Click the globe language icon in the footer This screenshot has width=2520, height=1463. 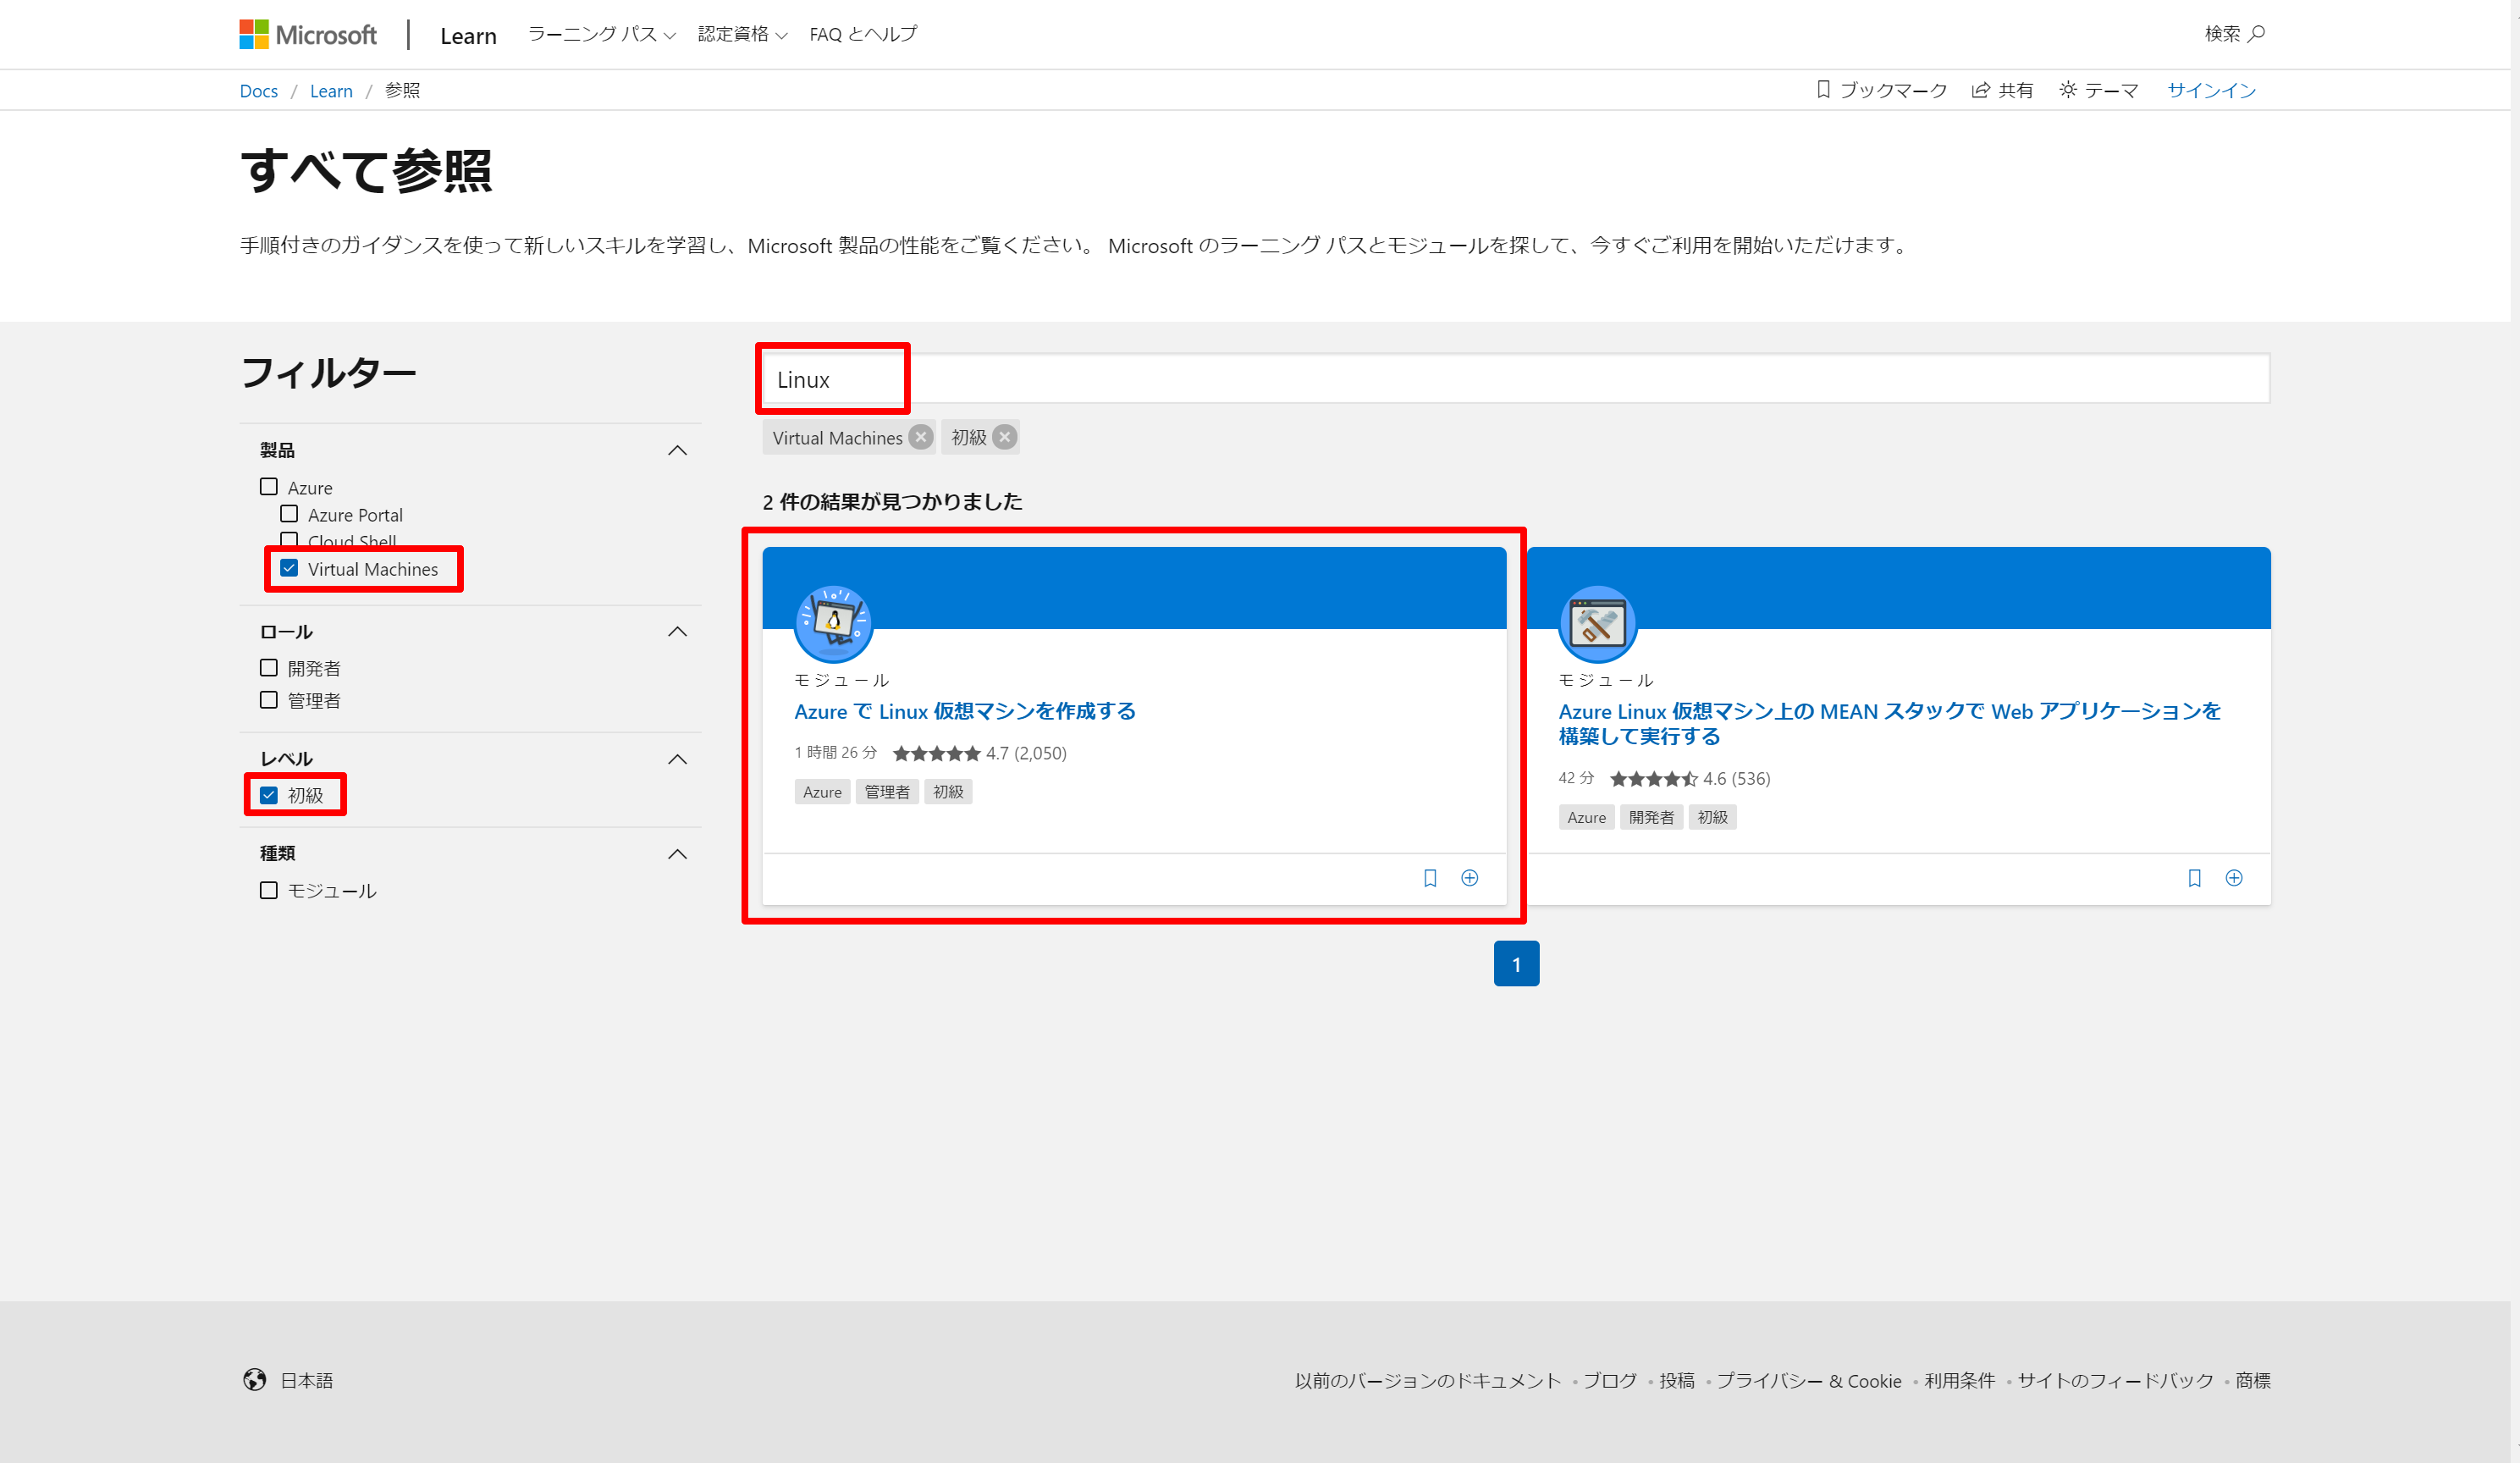click(x=255, y=1380)
